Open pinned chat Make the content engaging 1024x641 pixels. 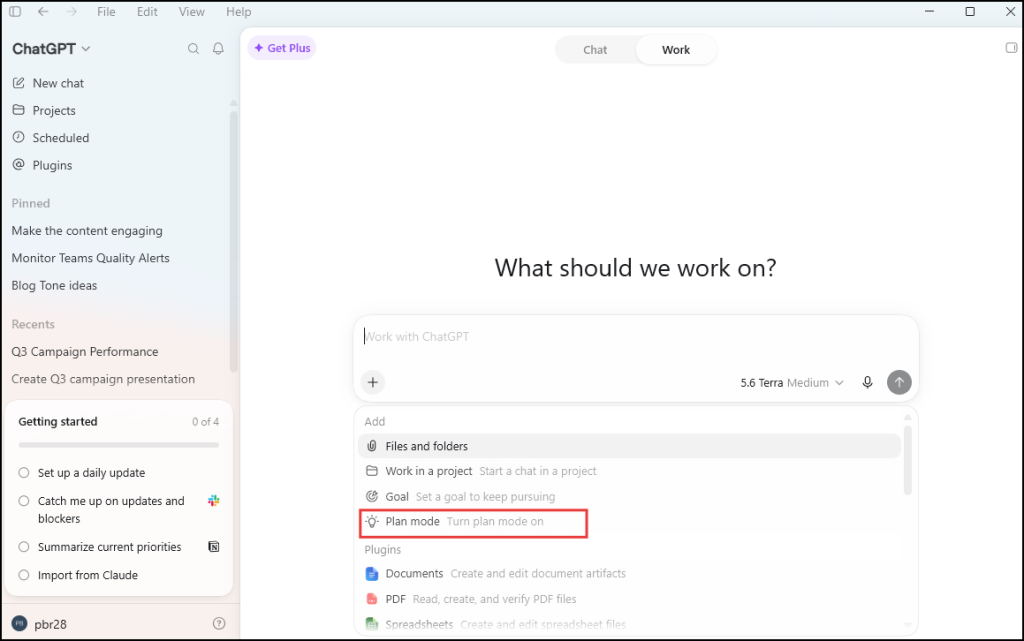(x=87, y=230)
